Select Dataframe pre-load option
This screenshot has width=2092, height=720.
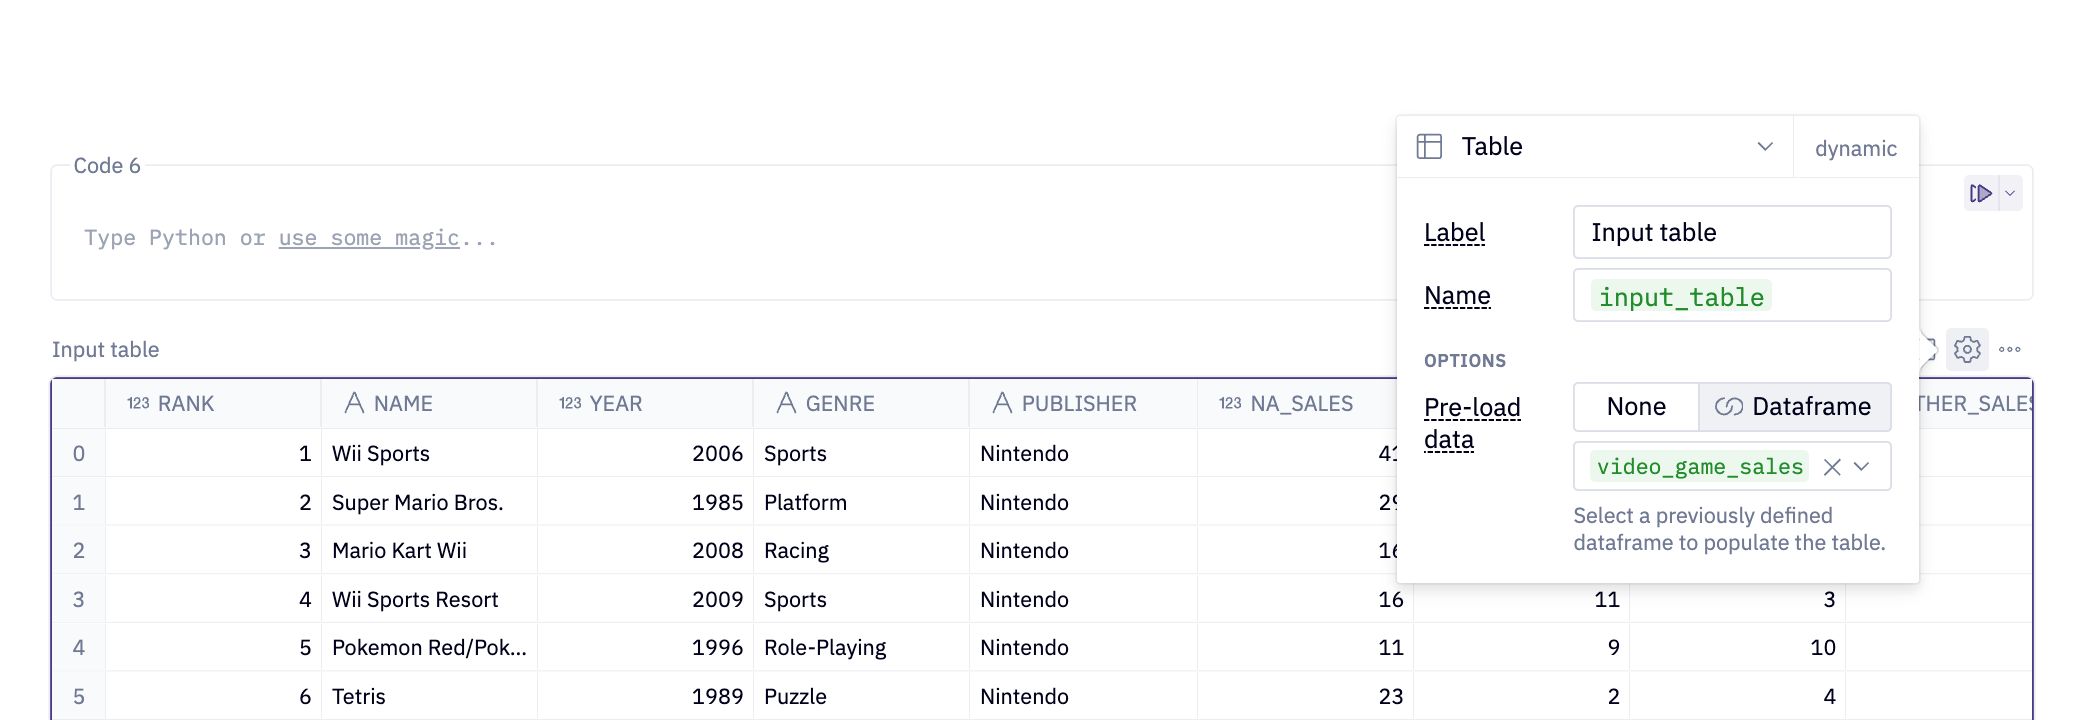coord(1794,407)
